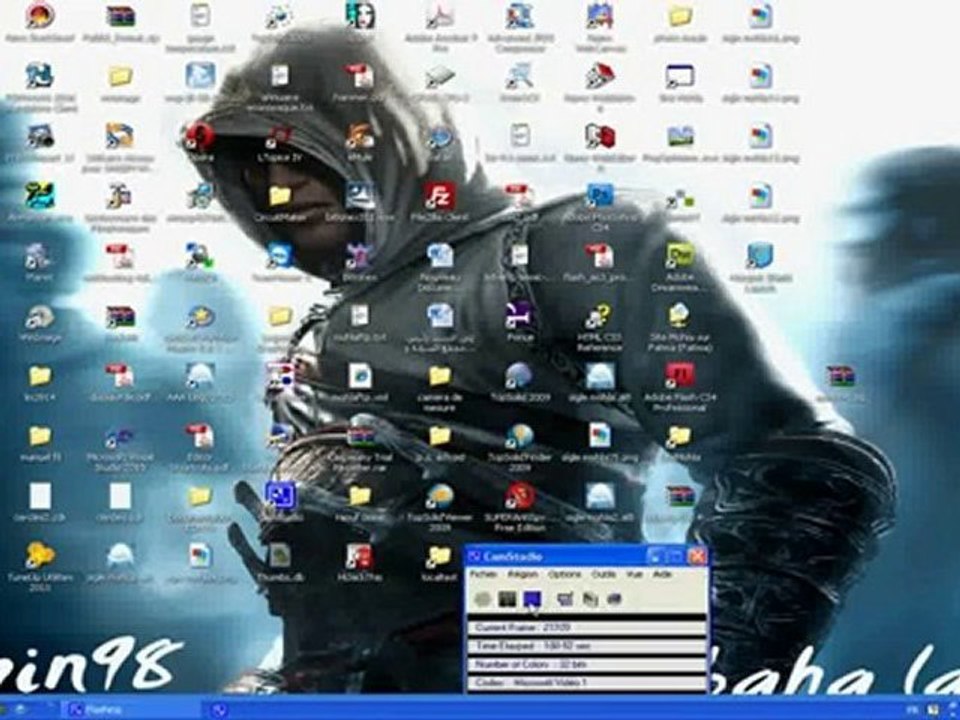Select the Adobe Acrobat 9 Pro shortcut

440,26
